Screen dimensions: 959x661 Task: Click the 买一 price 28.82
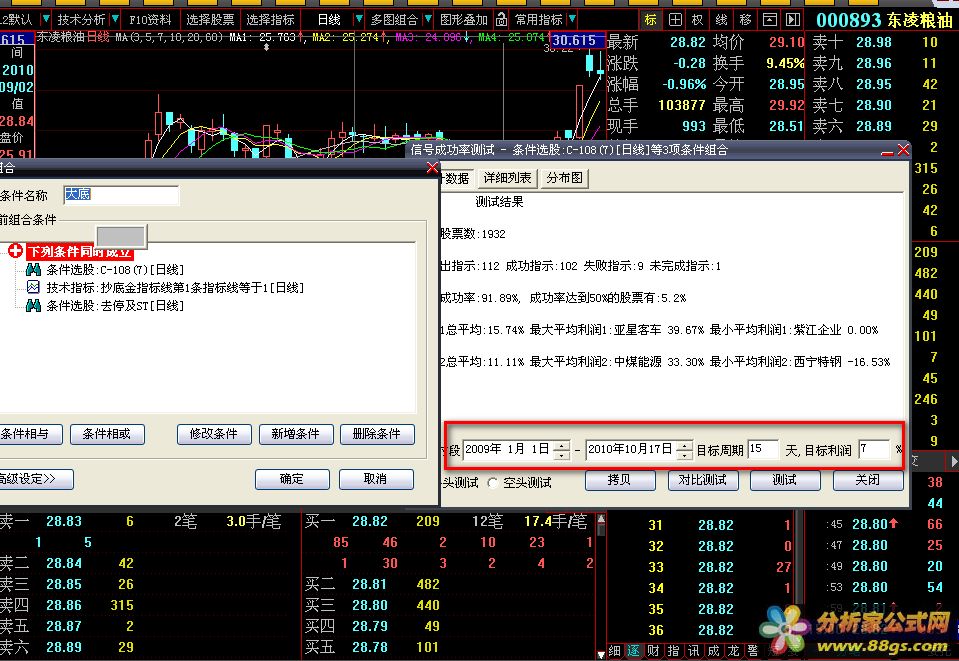click(x=370, y=521)
